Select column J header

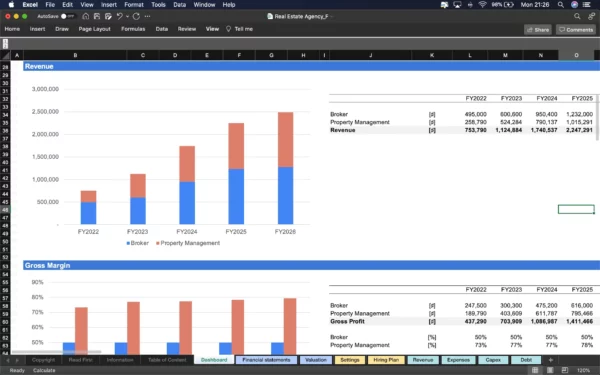pos(370,55)
